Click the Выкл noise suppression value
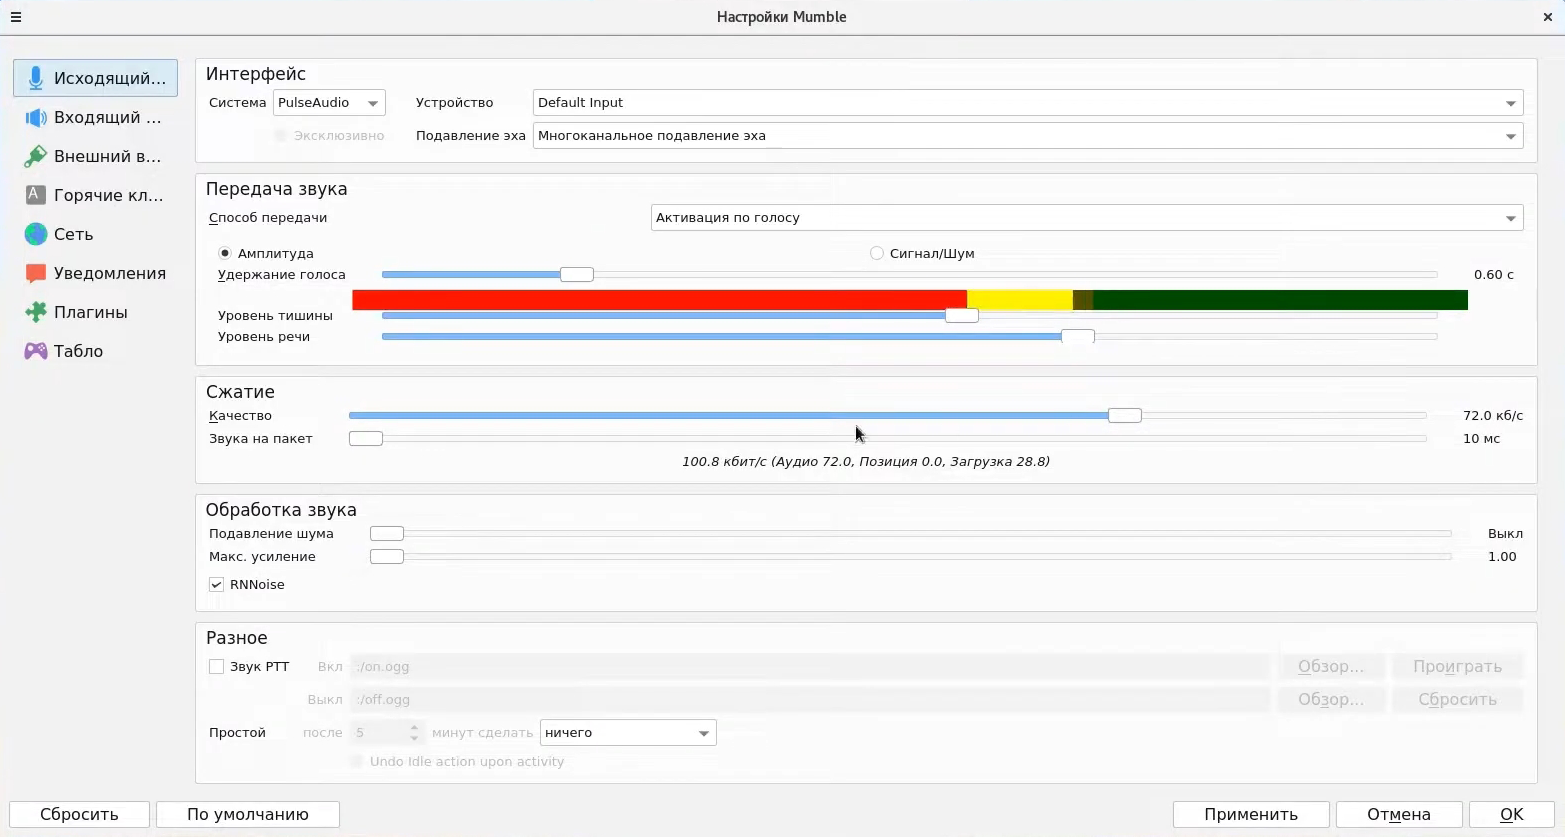1565x837 pixels. [1505, 534]
